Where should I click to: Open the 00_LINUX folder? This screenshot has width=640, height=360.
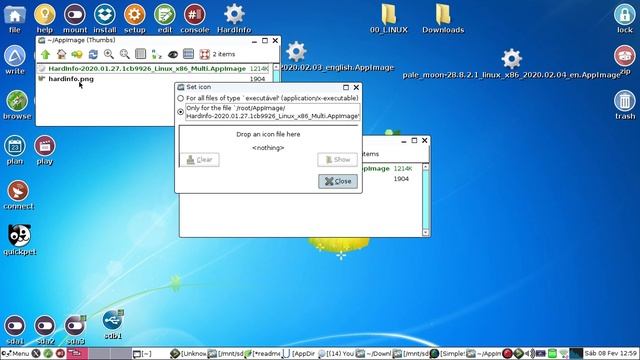coord(389,18)
